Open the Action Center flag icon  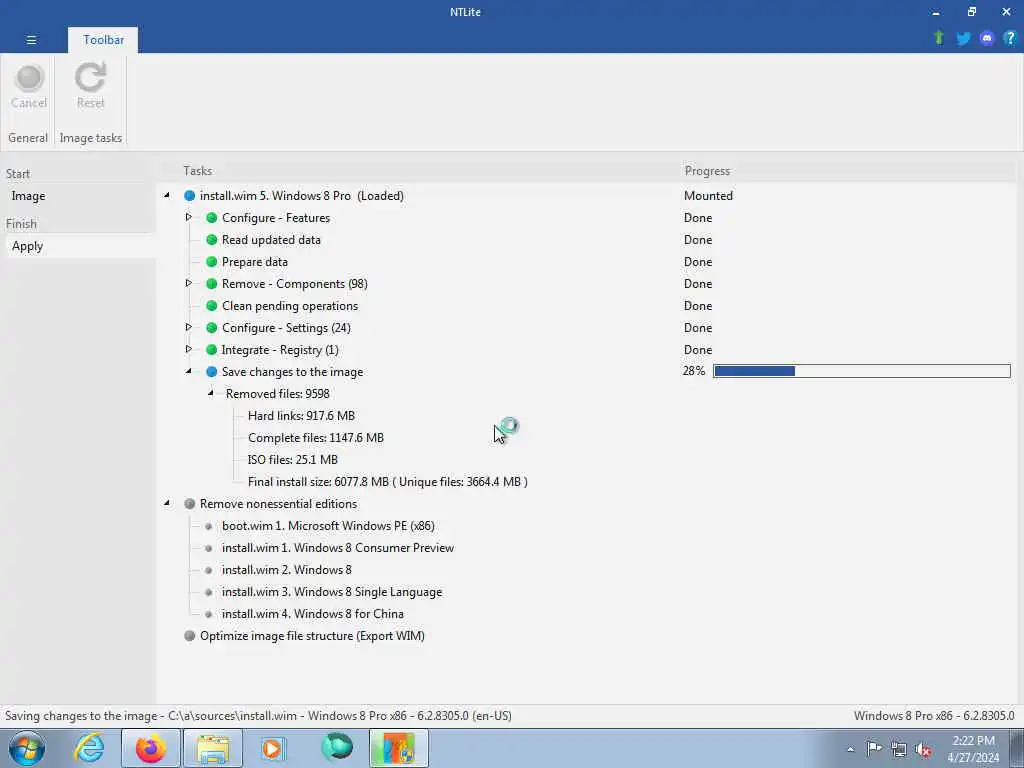click(x=874, y=748)
